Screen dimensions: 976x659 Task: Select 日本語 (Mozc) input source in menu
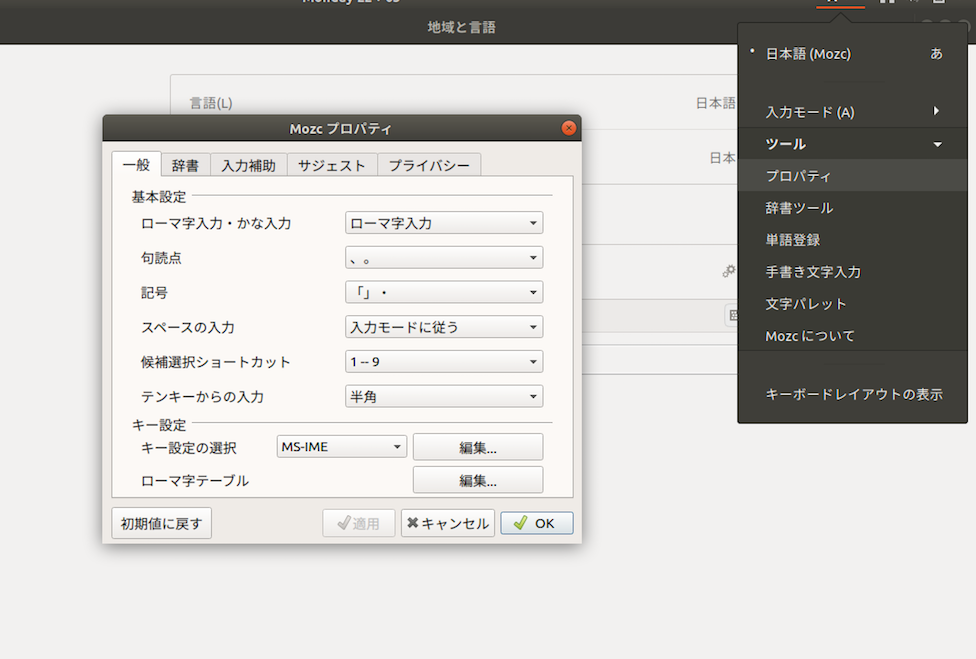pyautogui.click(x=852, y=54)
